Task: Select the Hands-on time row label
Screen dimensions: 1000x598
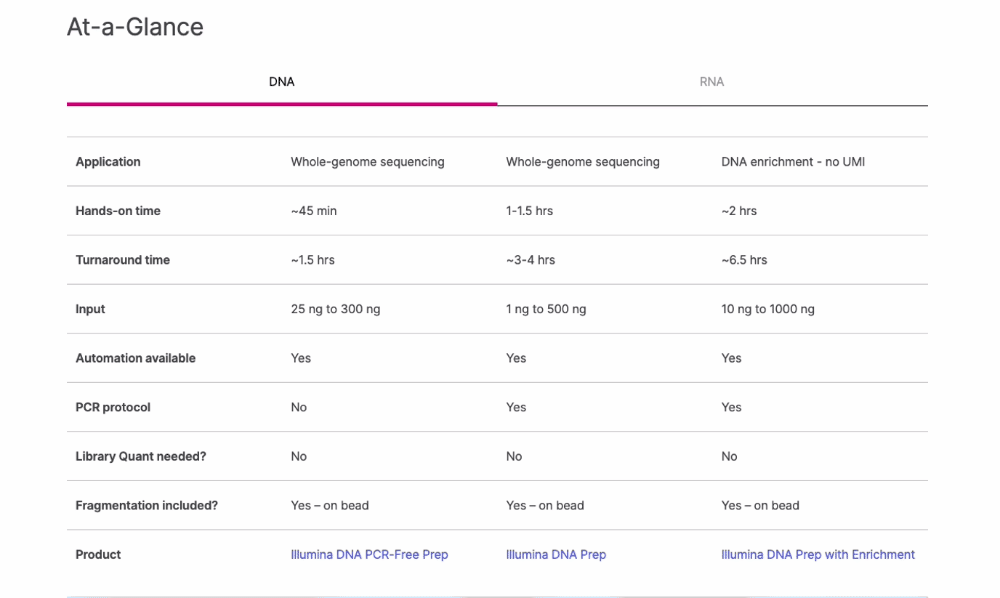Action: click(x=118, y=211)
